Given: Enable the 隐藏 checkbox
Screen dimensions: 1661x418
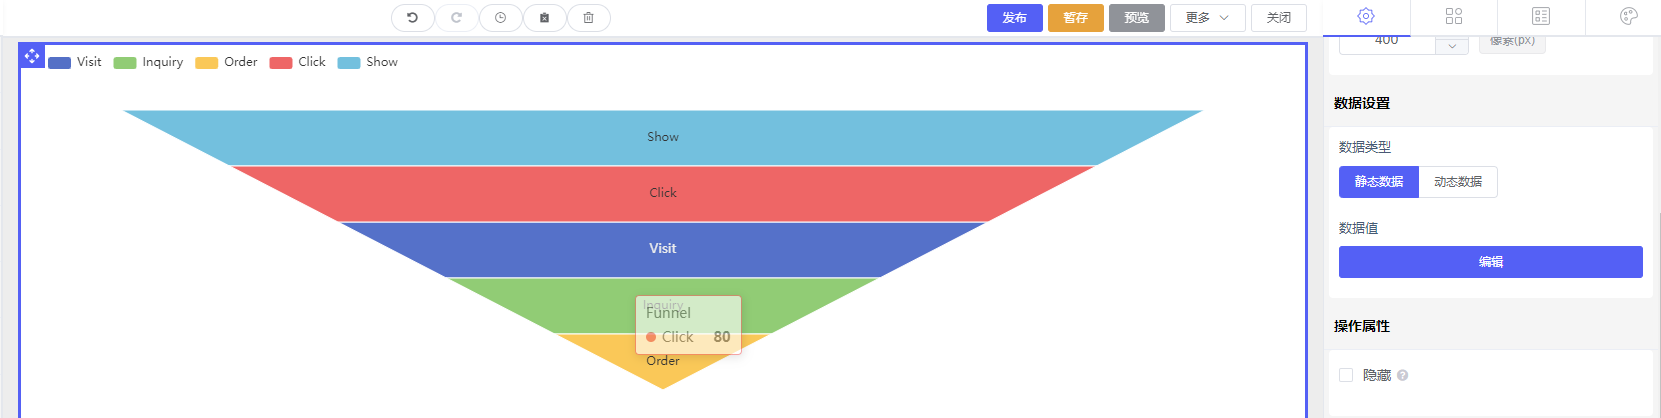Looking at the screenshot, I should point(1346,375).
